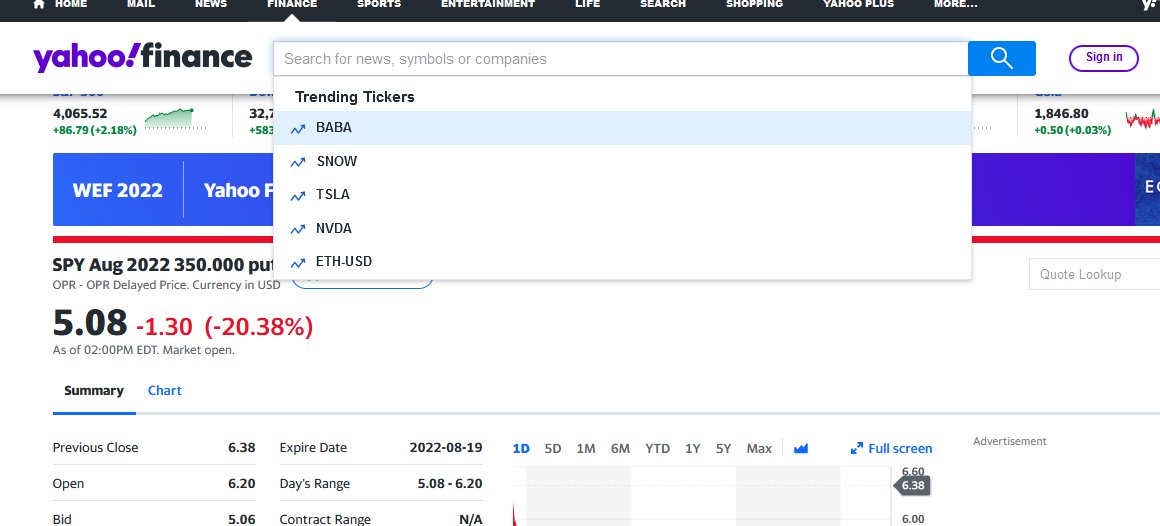Click the Open value 6.20
Screen dimensions: 1160x526
pyautogui.click(x=242, y=484)
